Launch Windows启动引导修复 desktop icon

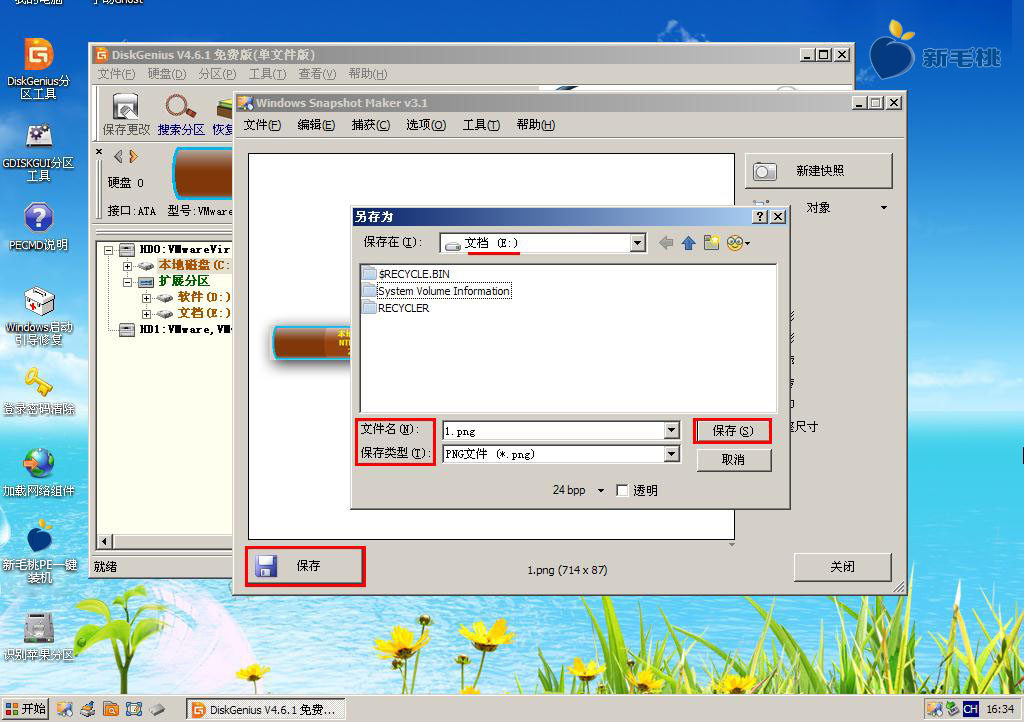point(39,316)
